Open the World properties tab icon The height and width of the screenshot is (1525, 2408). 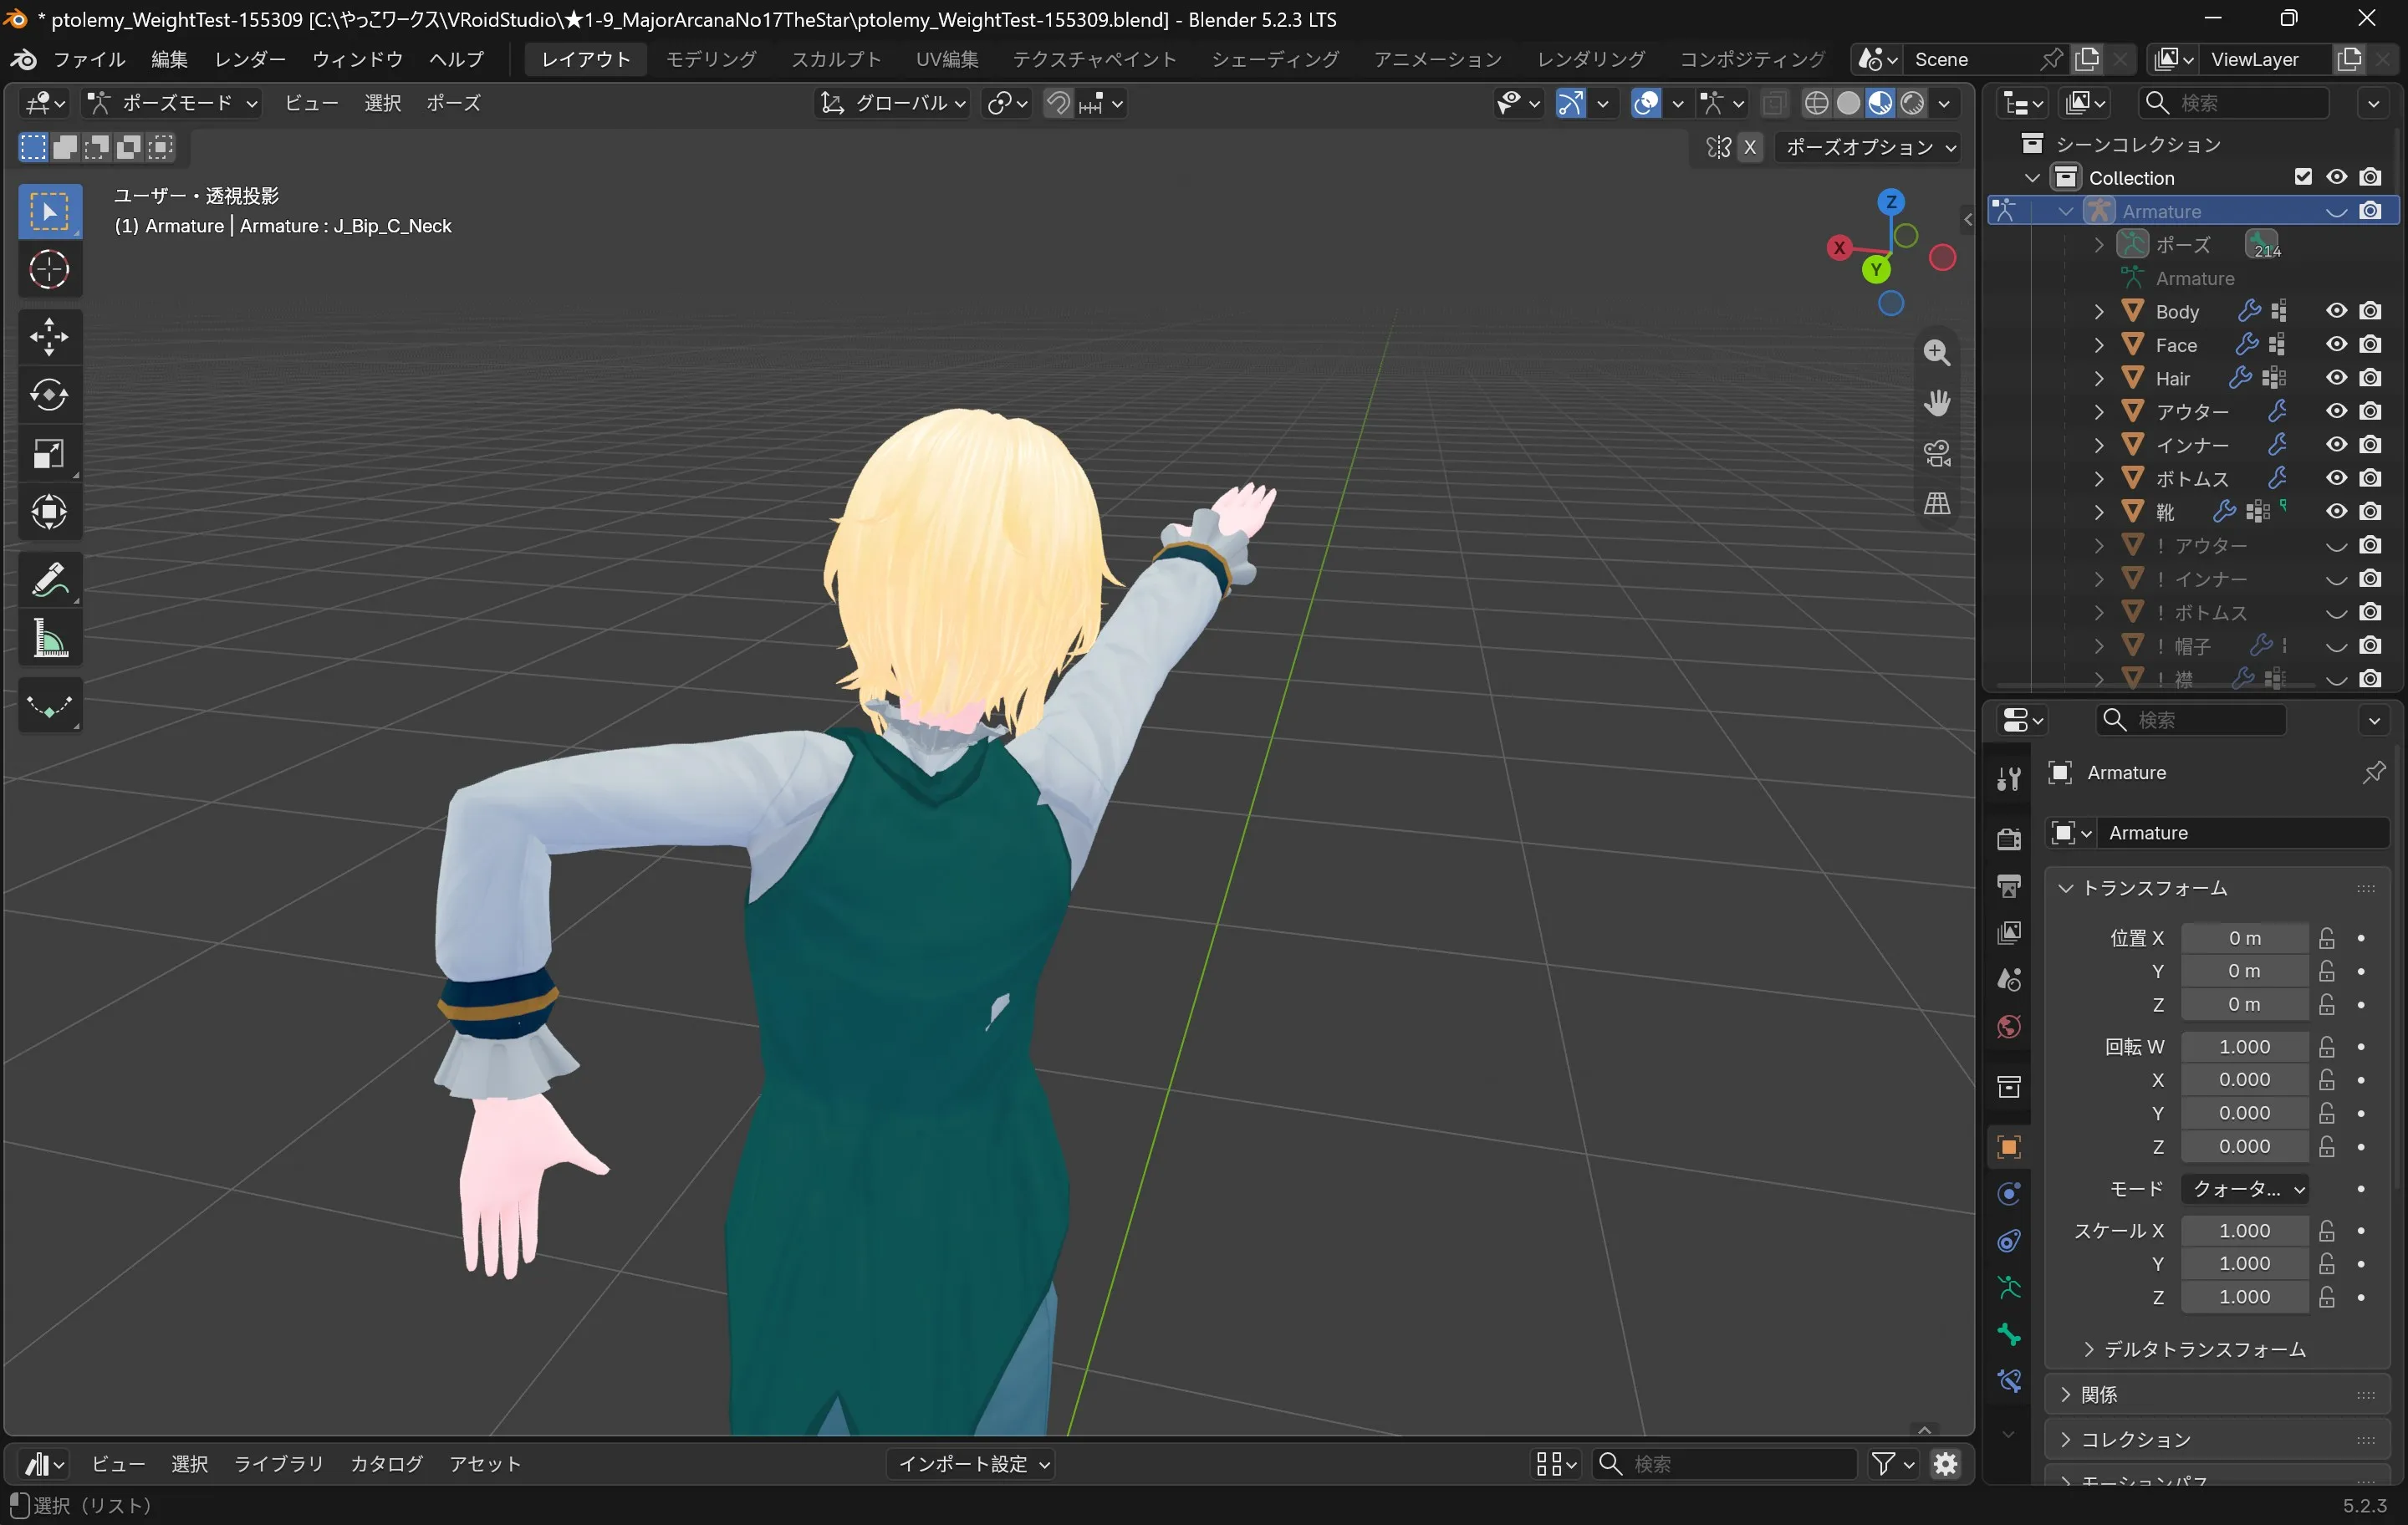pyautogui.click(x=2008, y=1027)
